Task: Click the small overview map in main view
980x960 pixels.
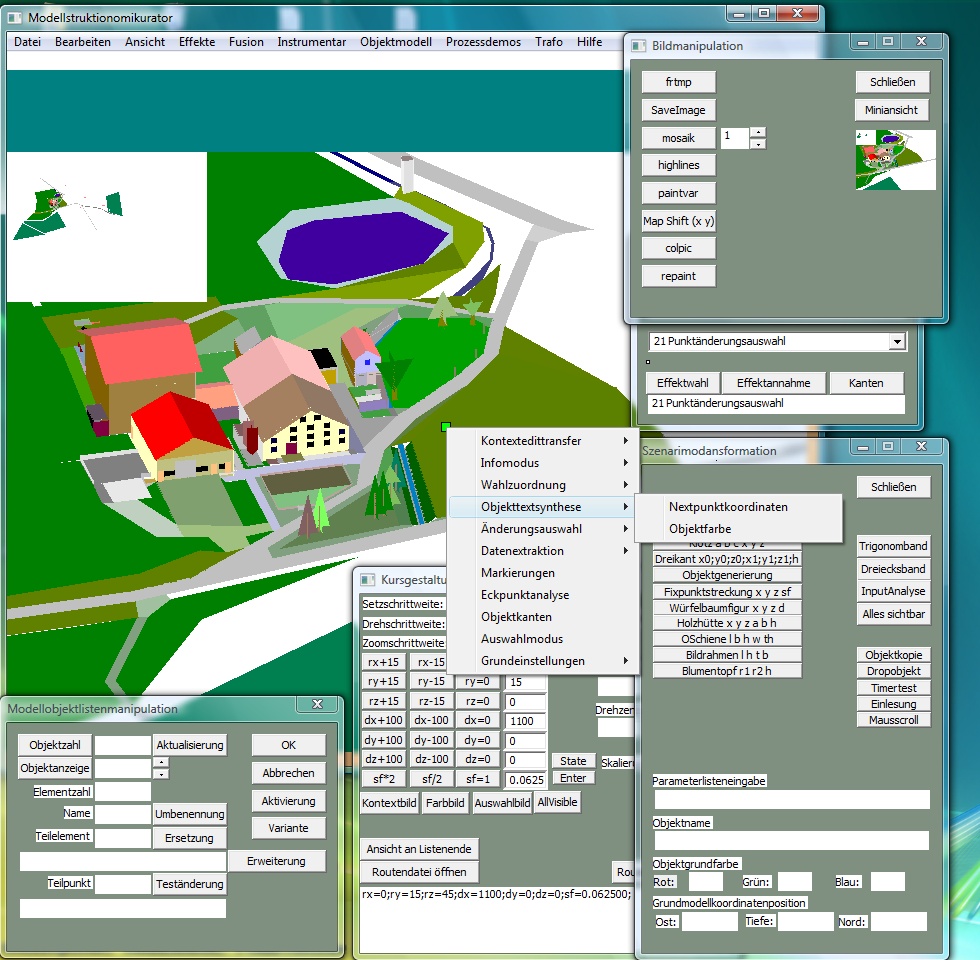Action: coord(107,227)
